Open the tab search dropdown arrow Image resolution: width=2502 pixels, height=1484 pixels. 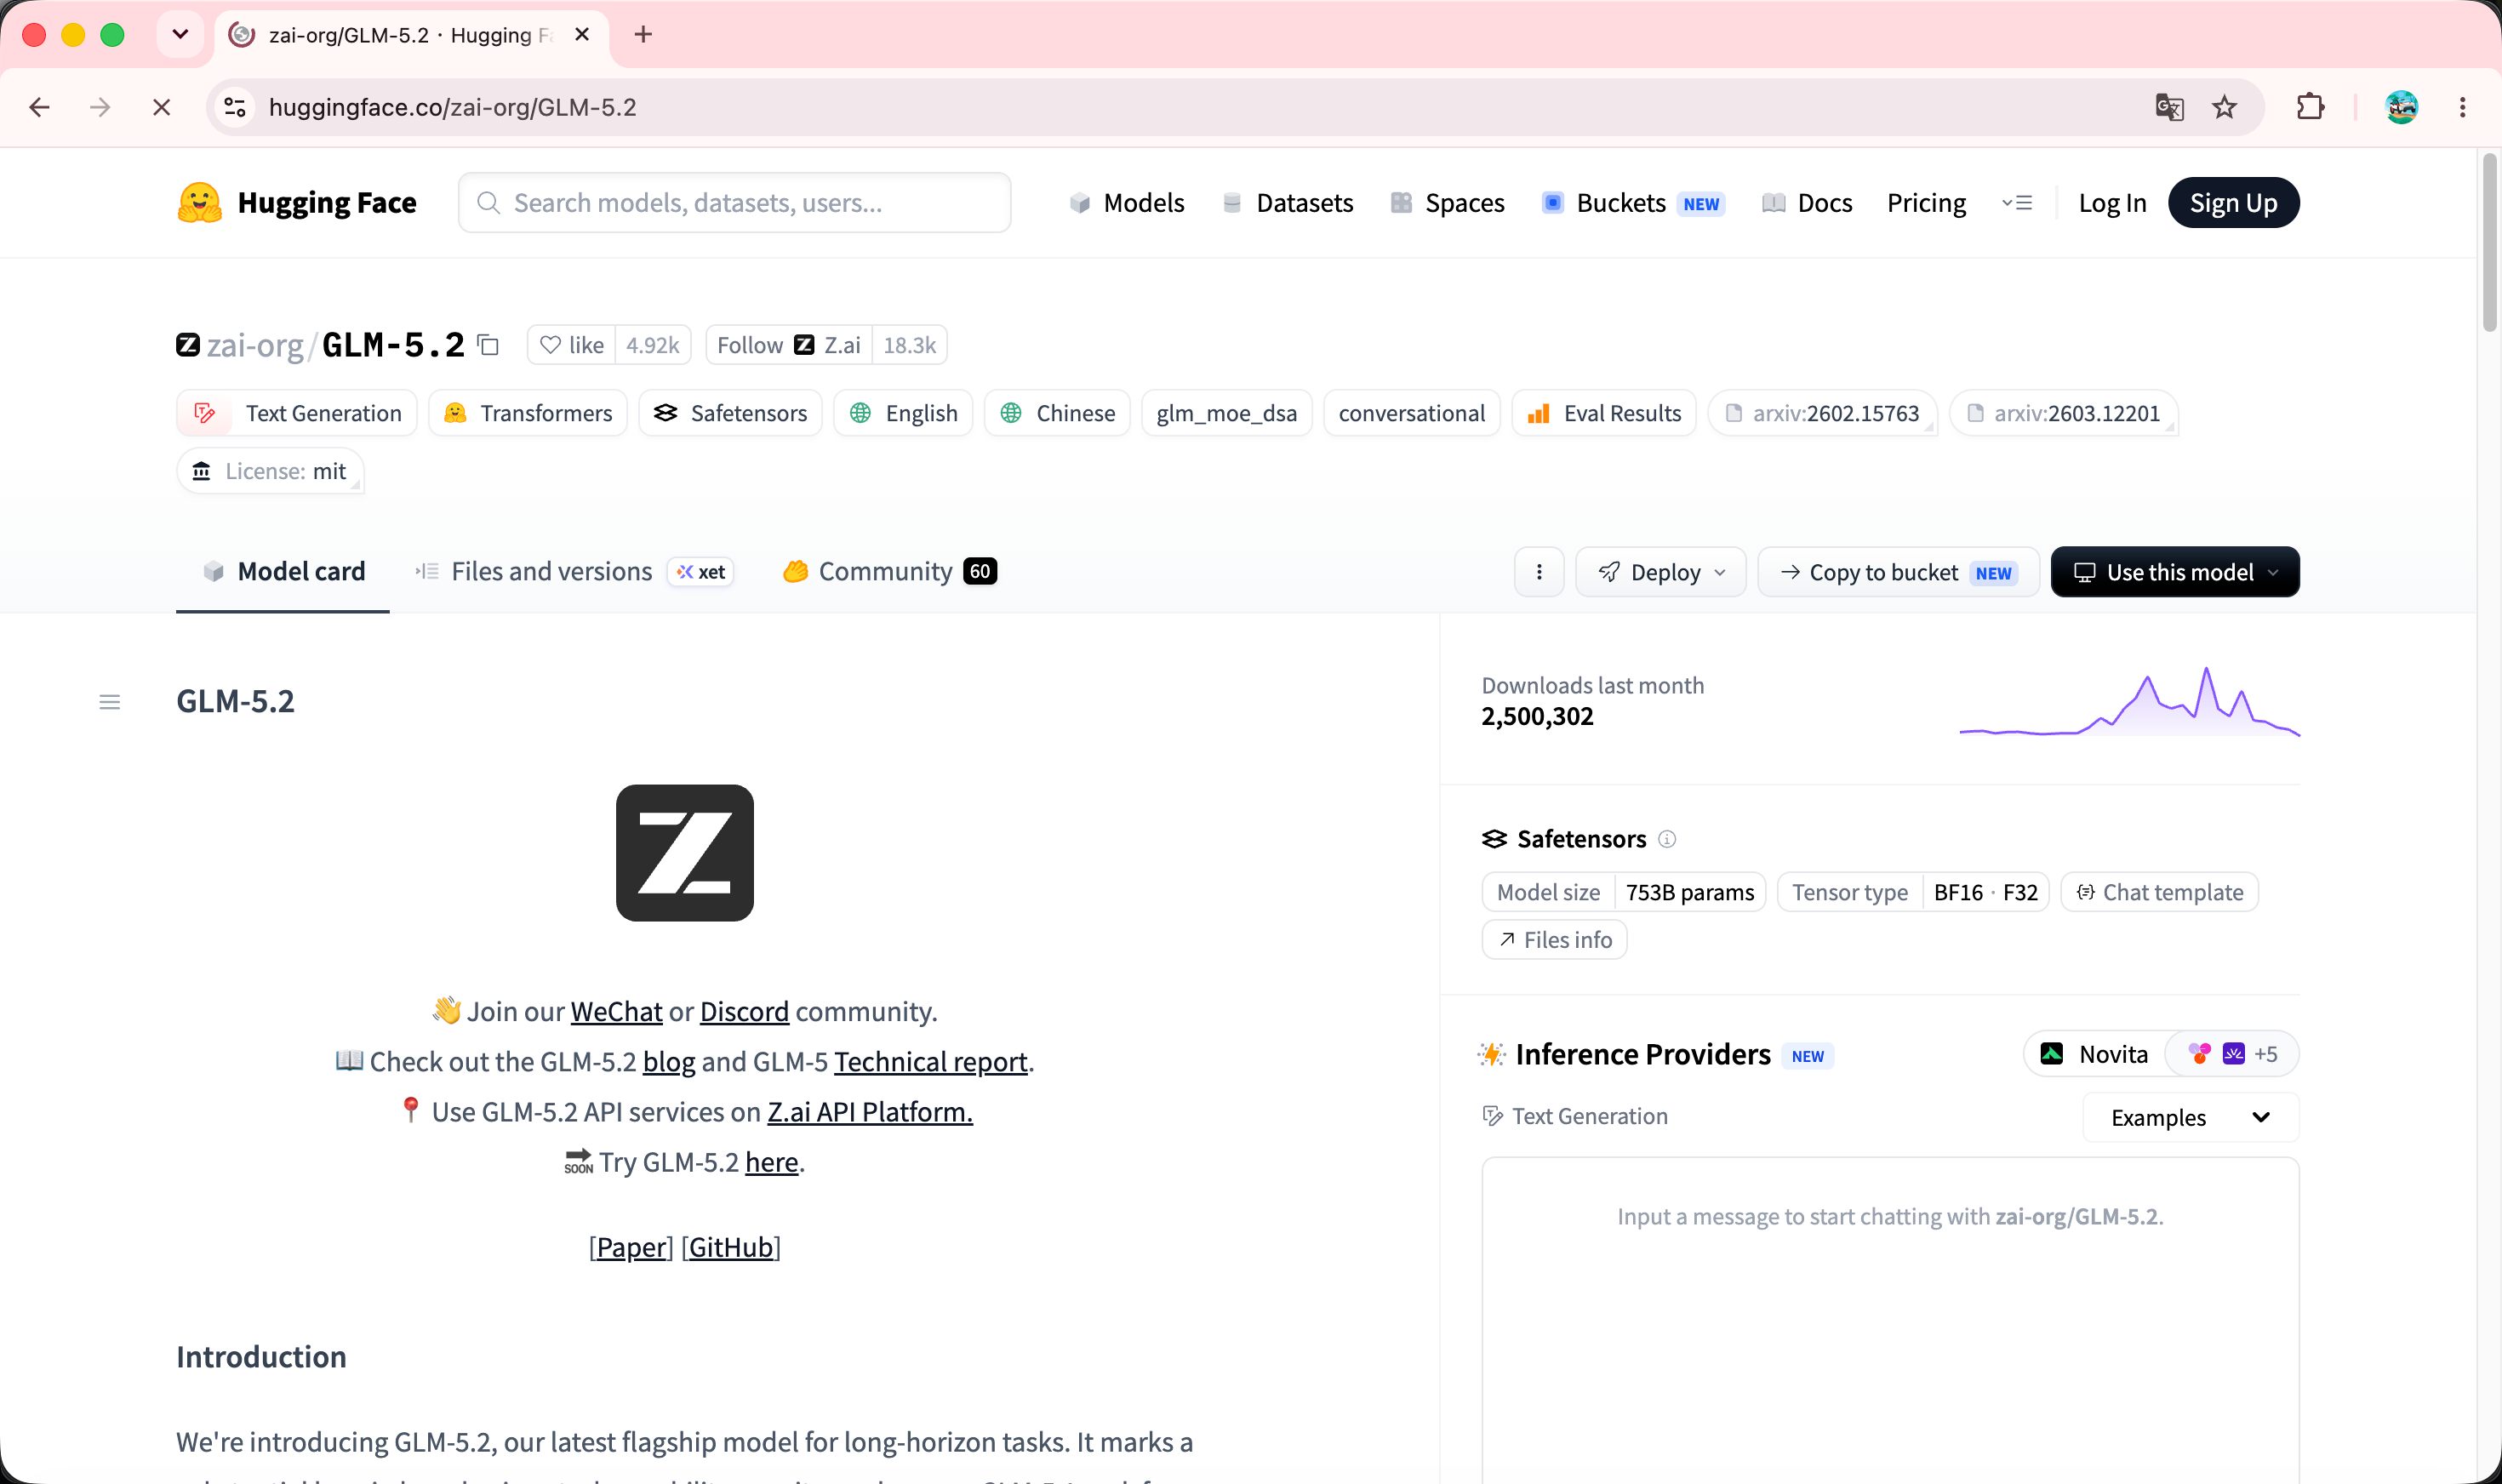click(180, 35)
